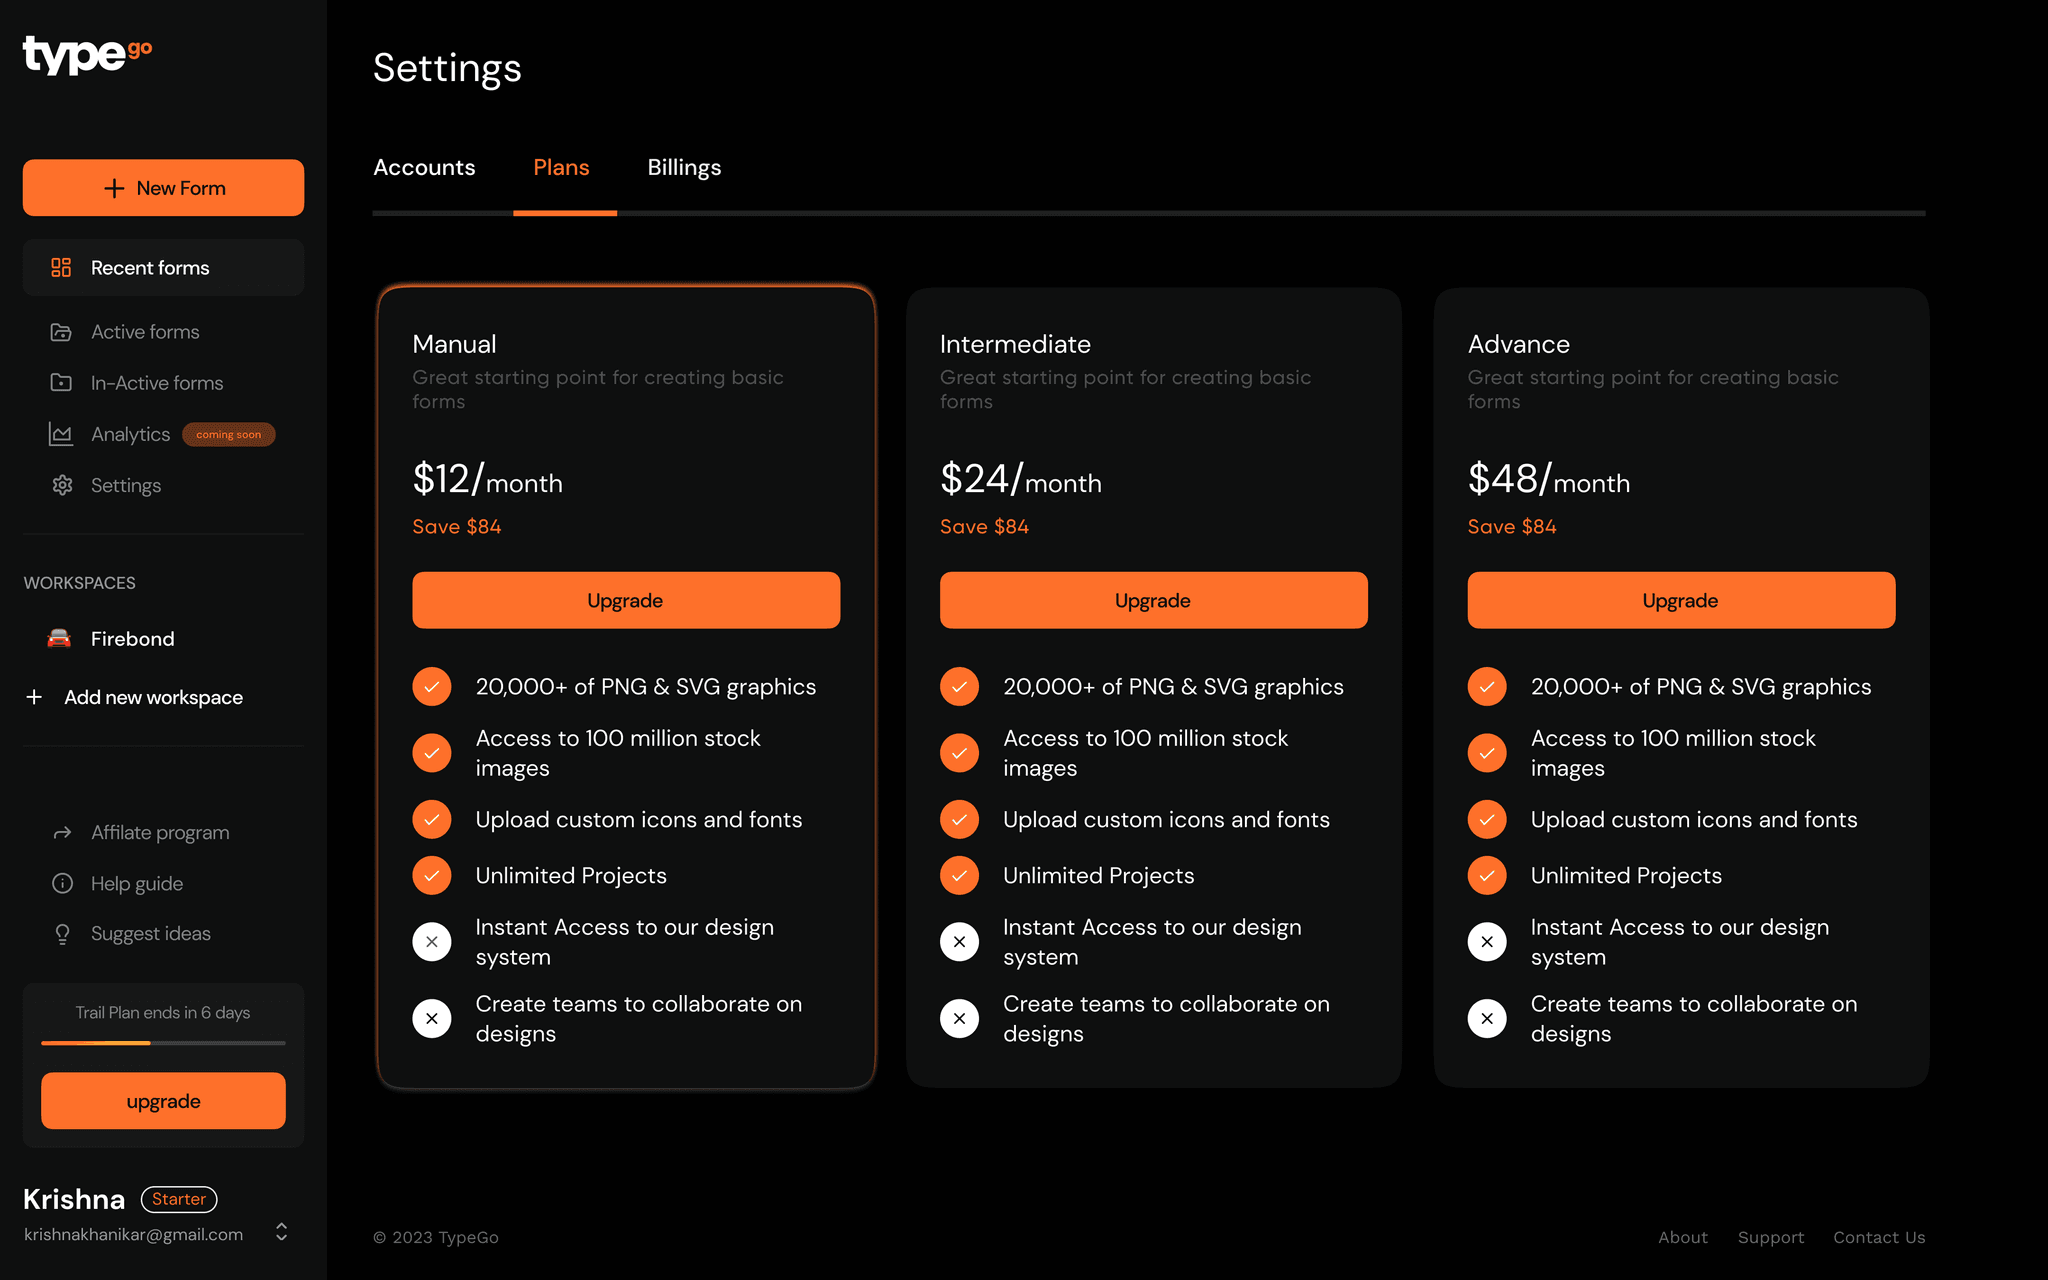The image size is (2048, 1280).
Task: Expand the Krishna account switcher chevron
Action: pos(282,1232)
